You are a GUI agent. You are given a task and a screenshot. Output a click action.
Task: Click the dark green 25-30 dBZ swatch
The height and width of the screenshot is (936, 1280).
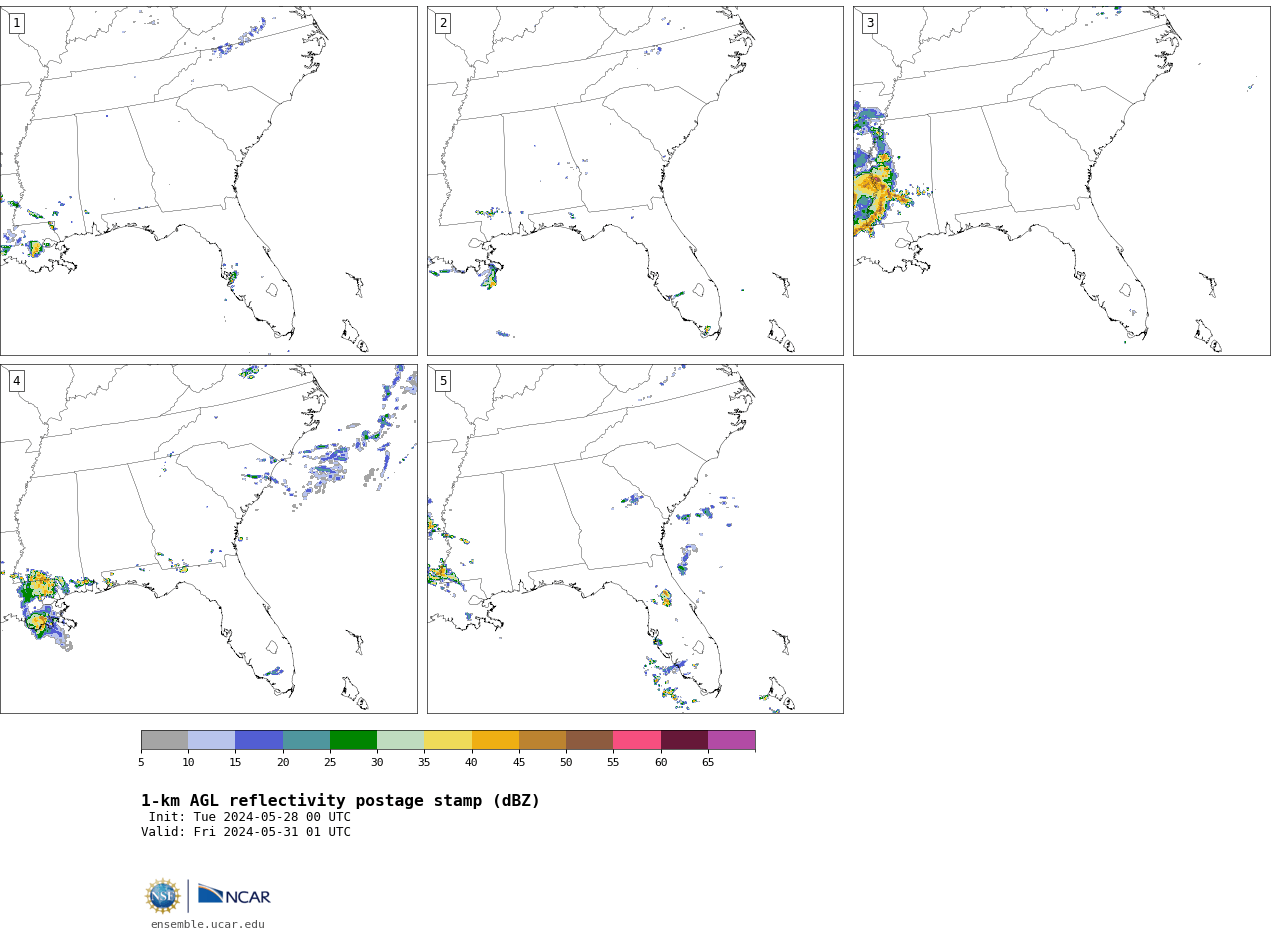click(353, 740)
